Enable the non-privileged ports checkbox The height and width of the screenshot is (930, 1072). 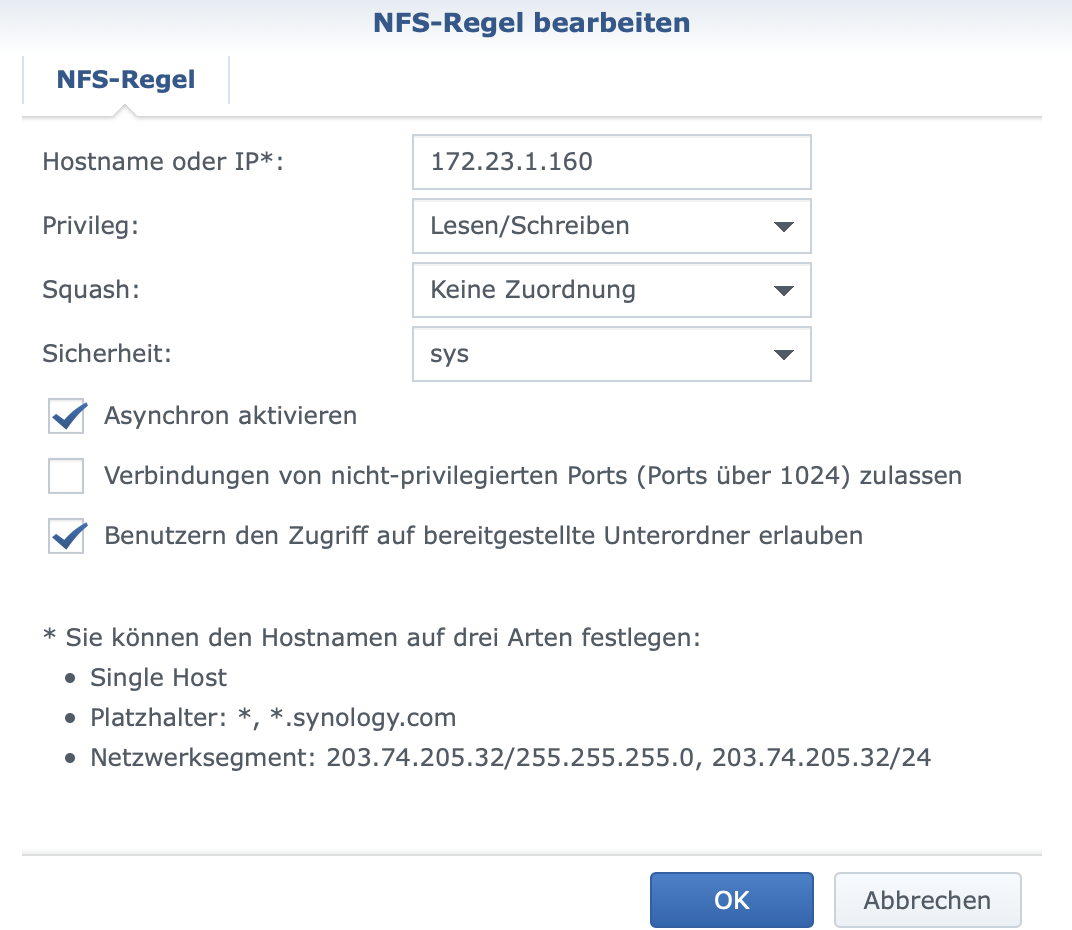pos(67,477)
